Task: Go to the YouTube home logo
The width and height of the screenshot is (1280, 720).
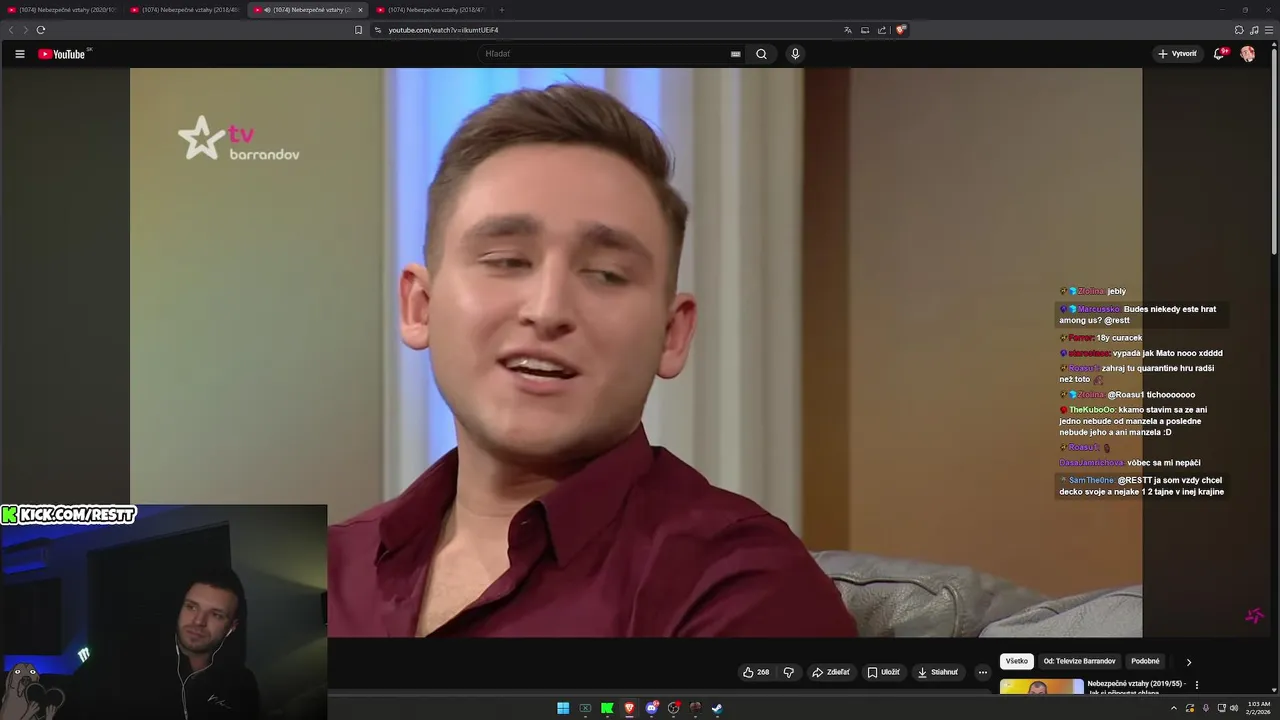Action: tap(64, 54)
